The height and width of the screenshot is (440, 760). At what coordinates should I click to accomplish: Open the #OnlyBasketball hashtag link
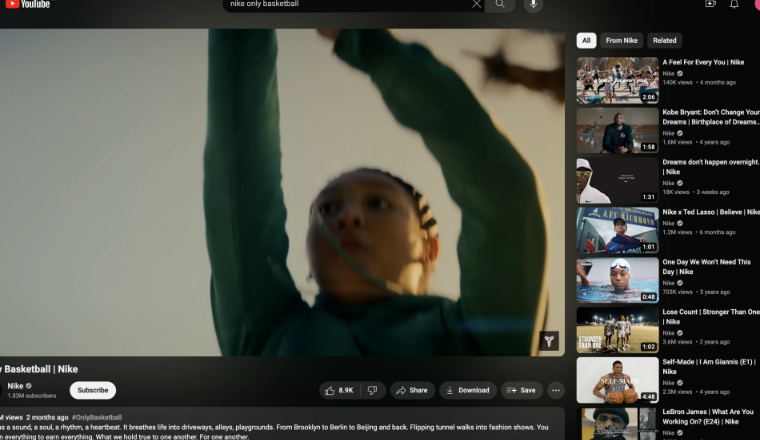97,417
